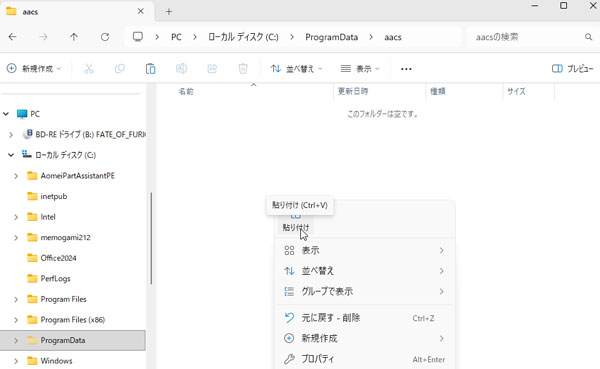Refresh the current folder view
The height and width of the screenshot is (369, 600).
click(105, 37)
